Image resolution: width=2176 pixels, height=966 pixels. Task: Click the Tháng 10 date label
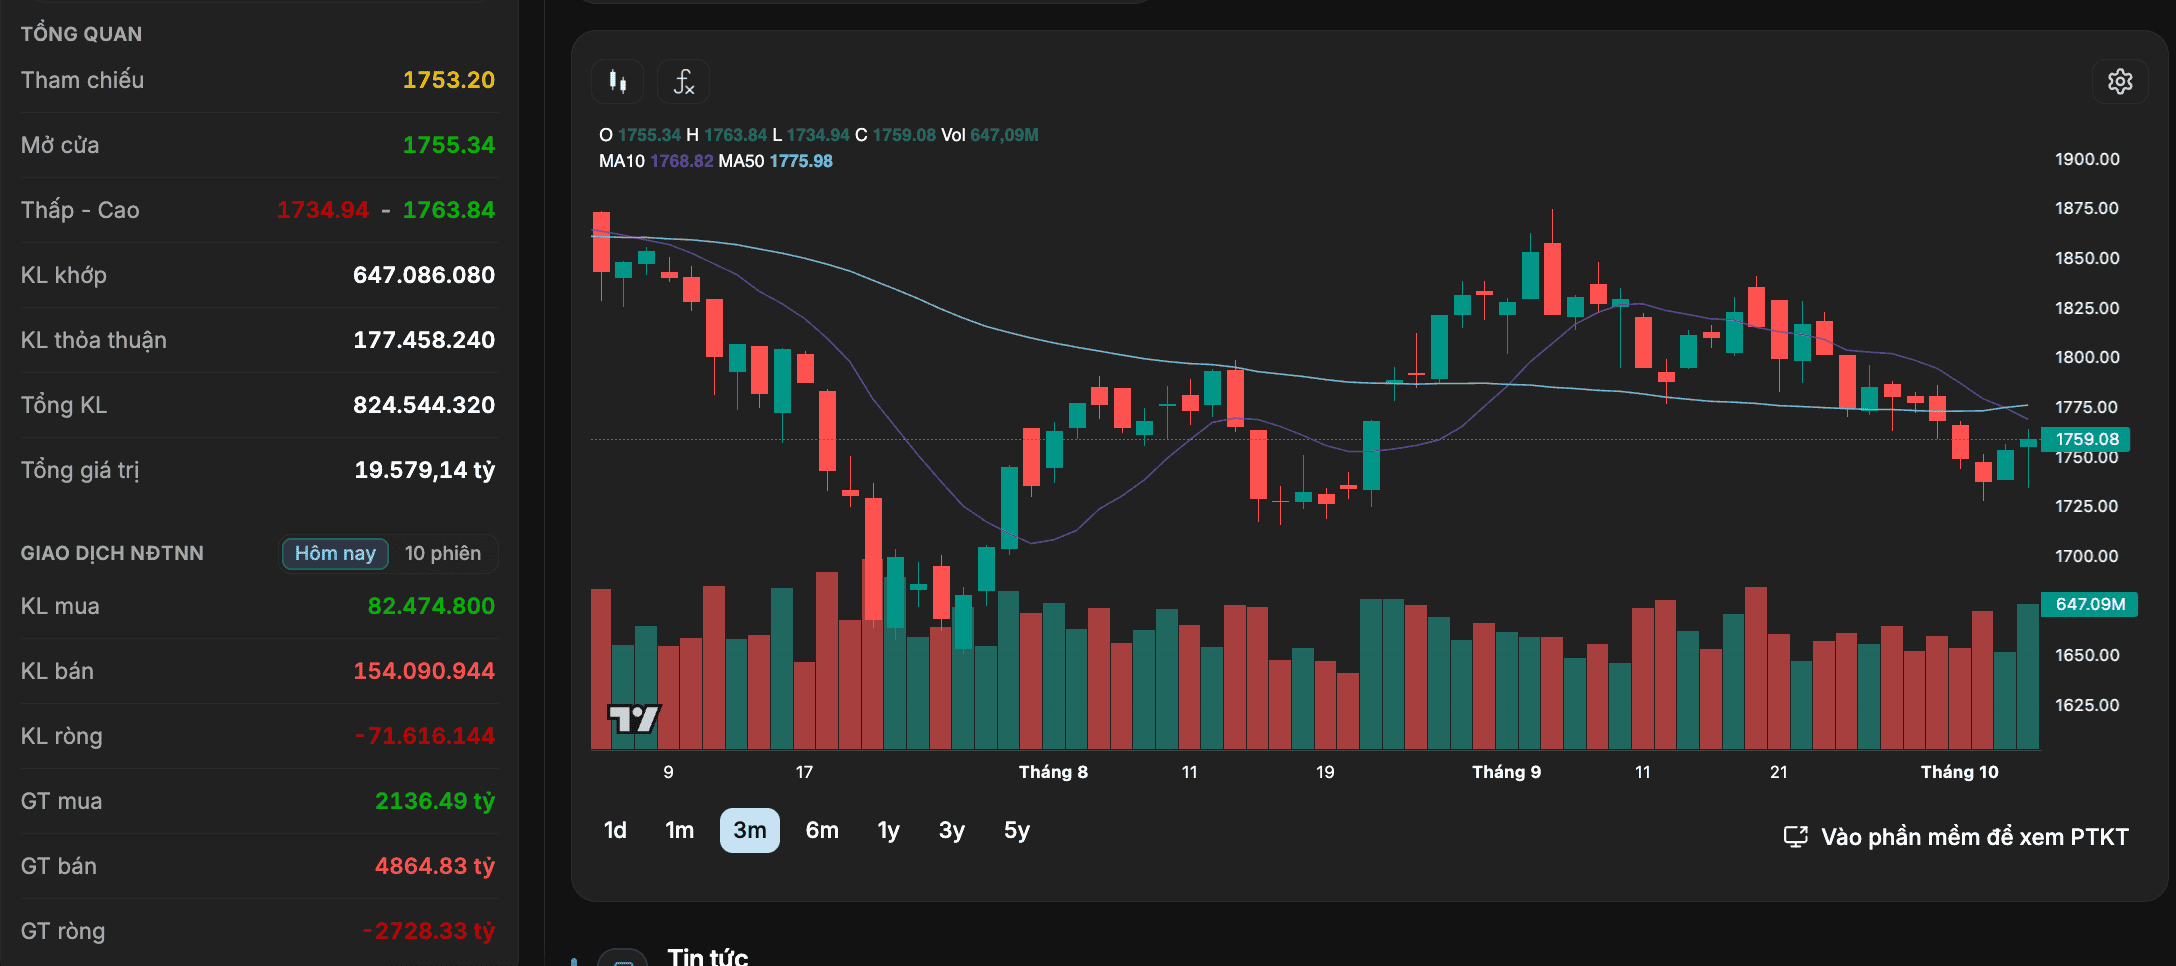click(1959, 772)
